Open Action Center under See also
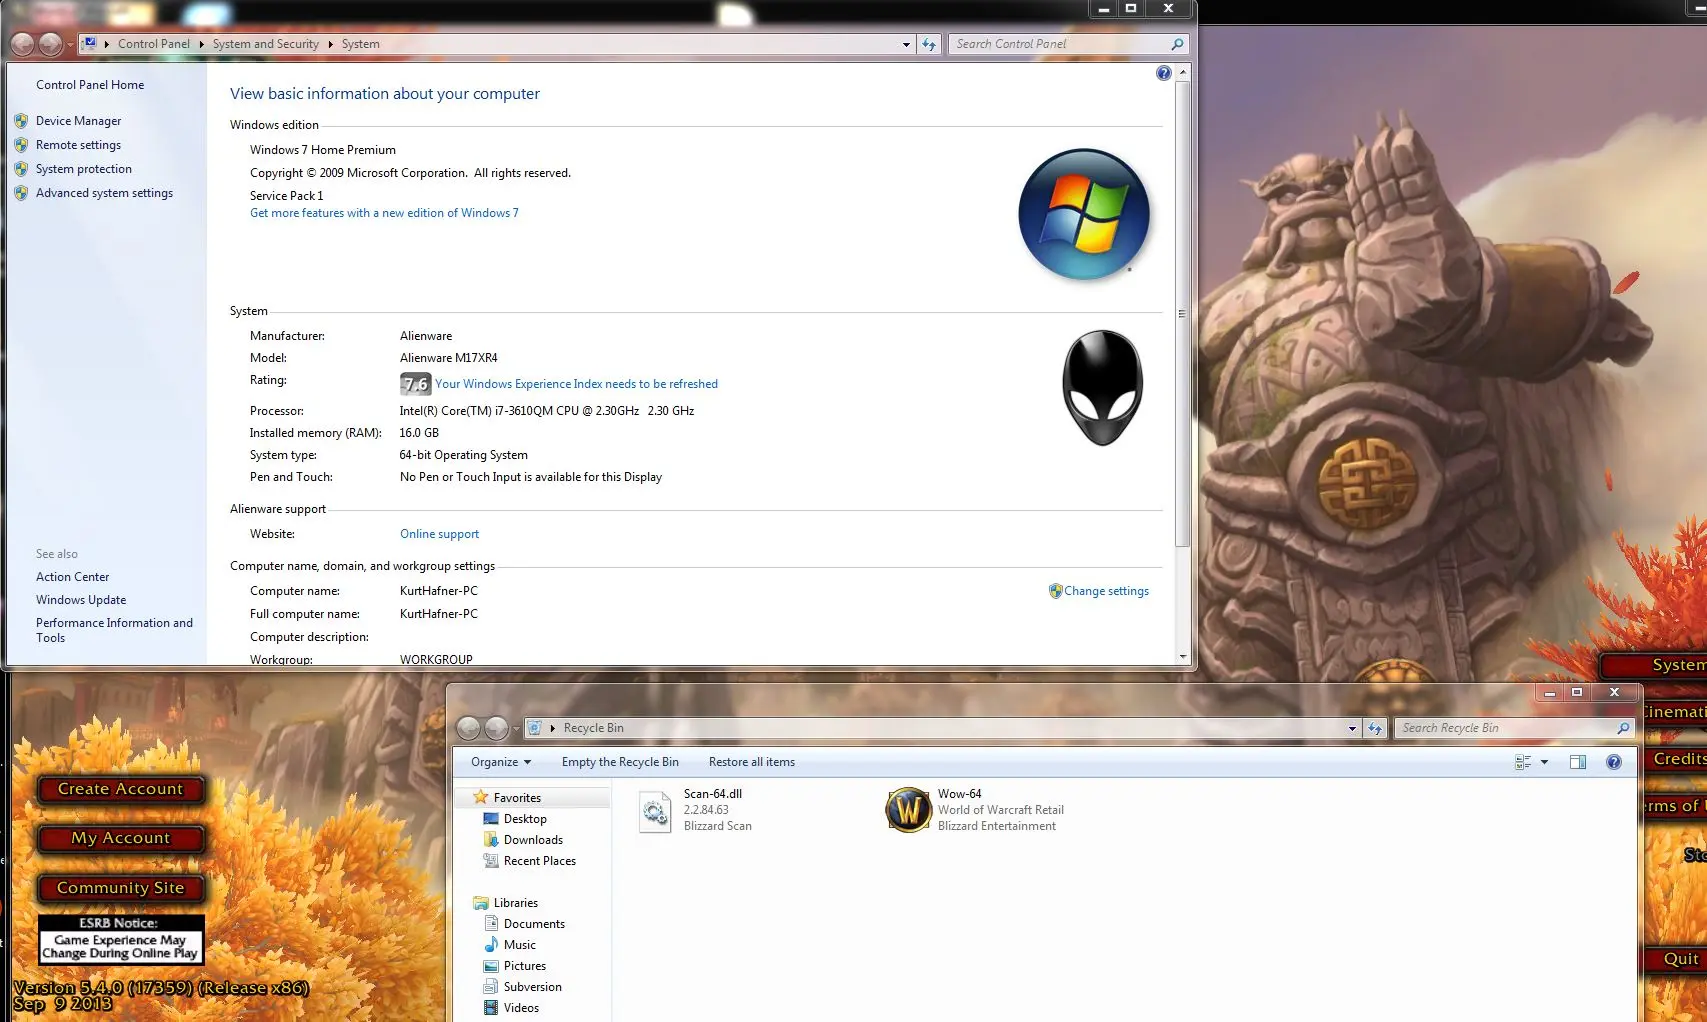Viewport: 1707px width, 1022px height. click(72, 577)
